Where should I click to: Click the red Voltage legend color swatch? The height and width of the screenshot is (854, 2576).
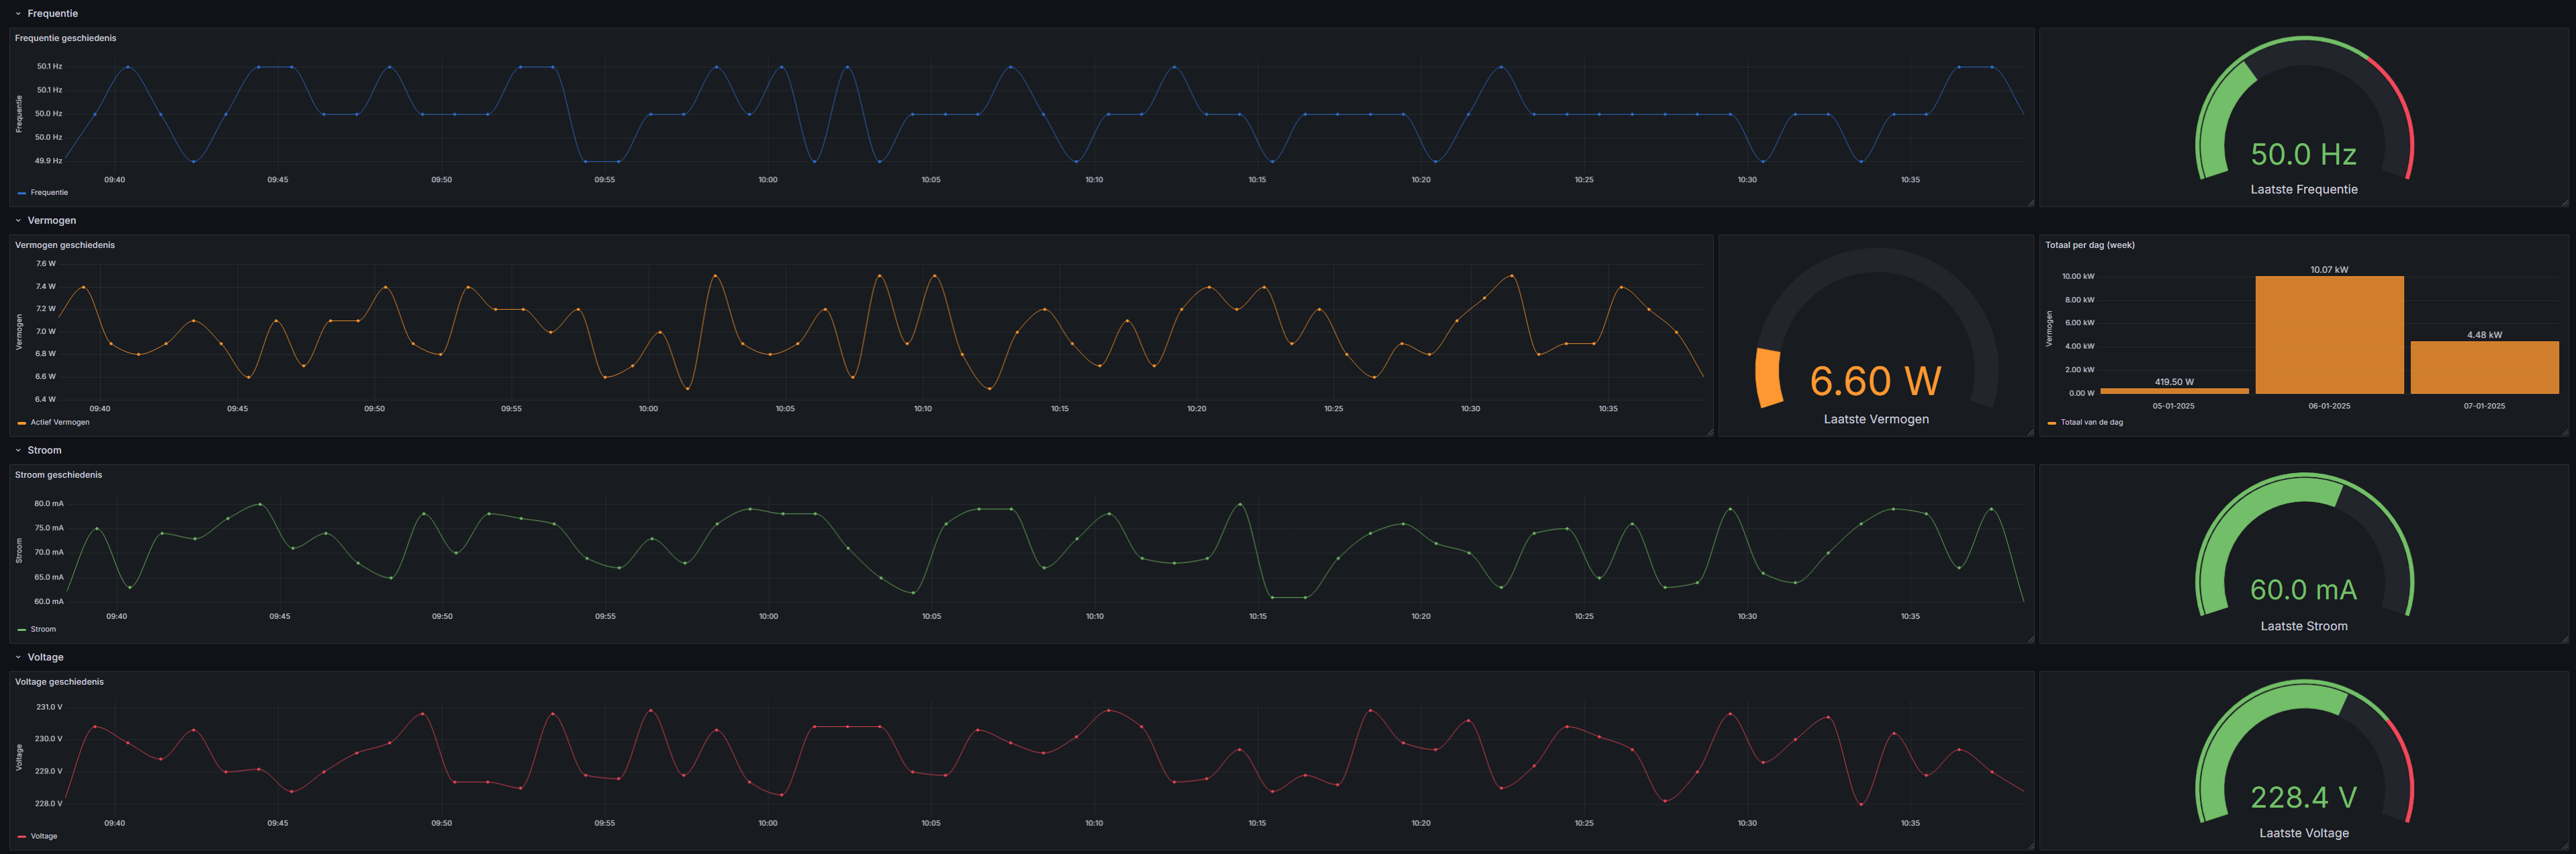21,836
